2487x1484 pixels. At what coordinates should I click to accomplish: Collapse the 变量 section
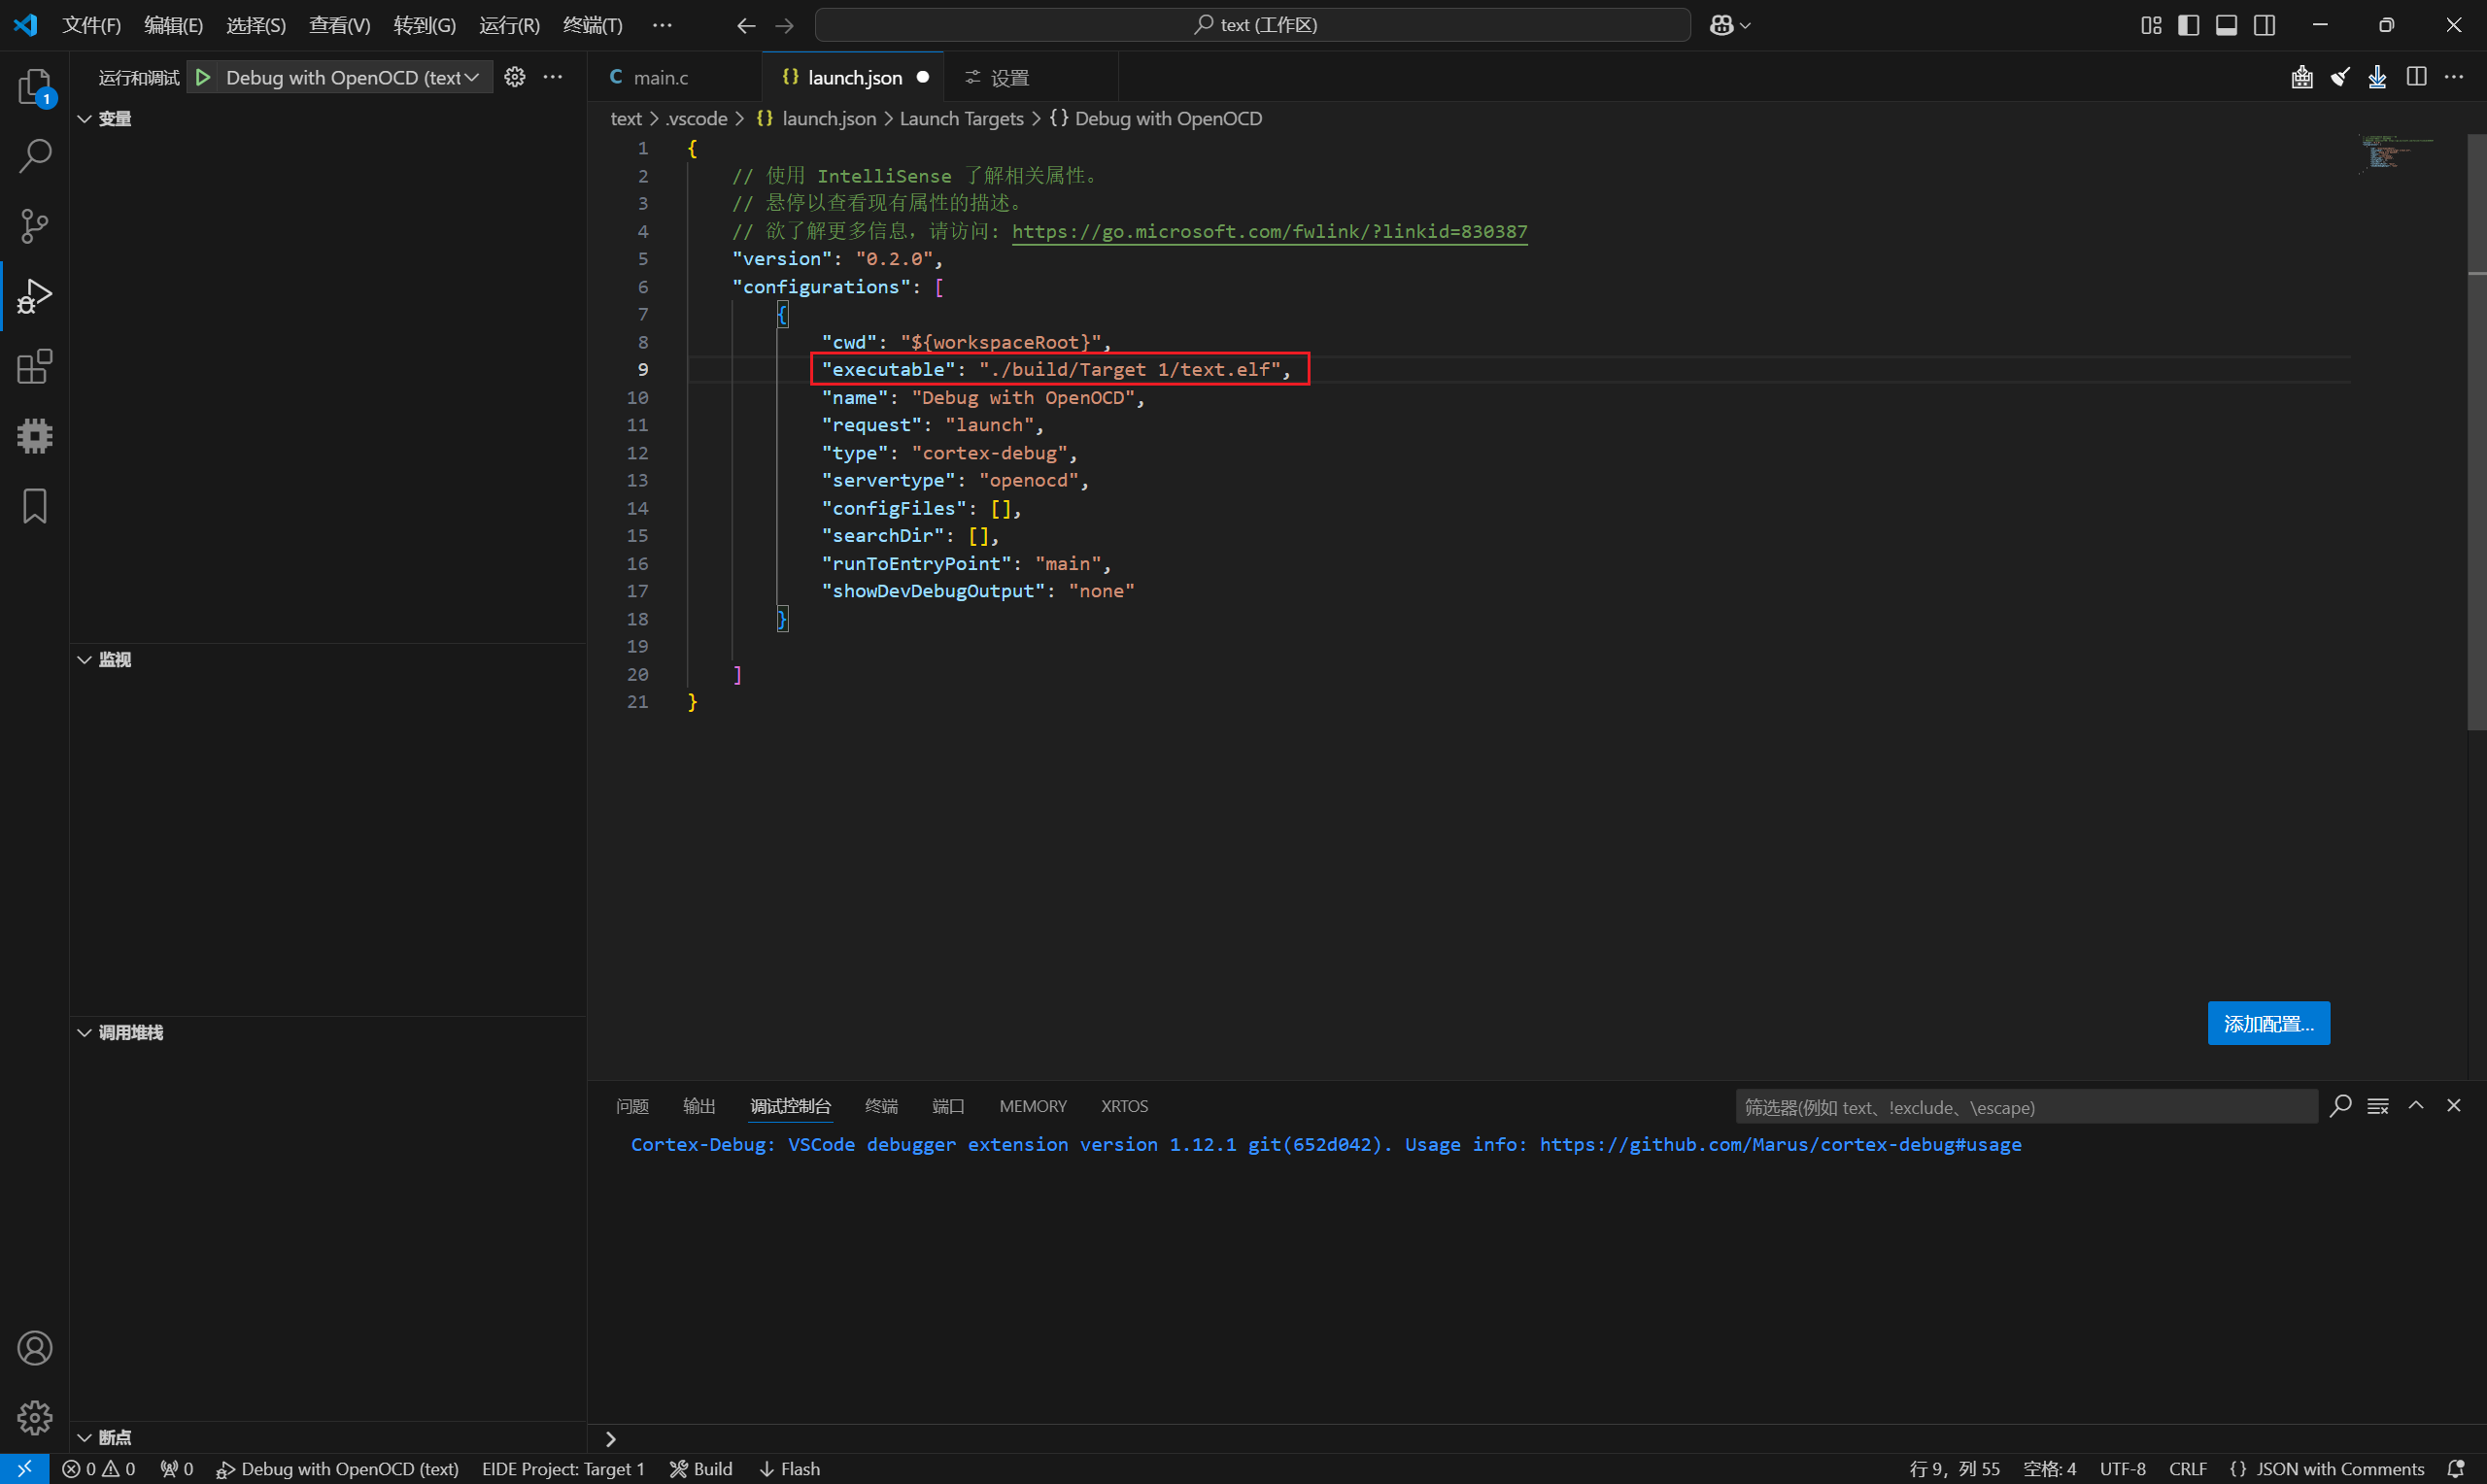[x=113, y=119]
